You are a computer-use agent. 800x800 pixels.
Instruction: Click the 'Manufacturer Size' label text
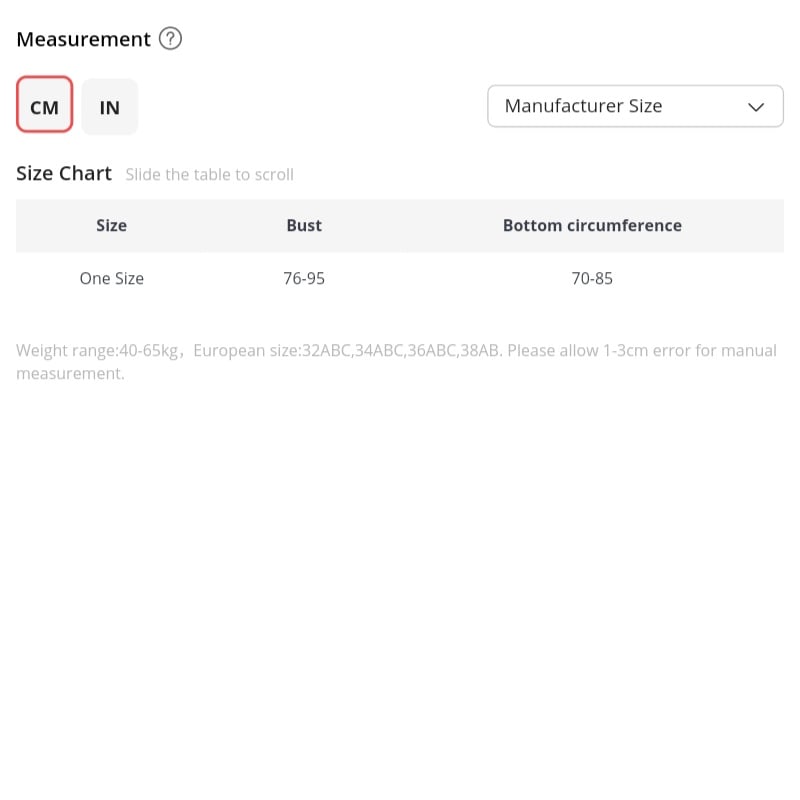(583, 106)
